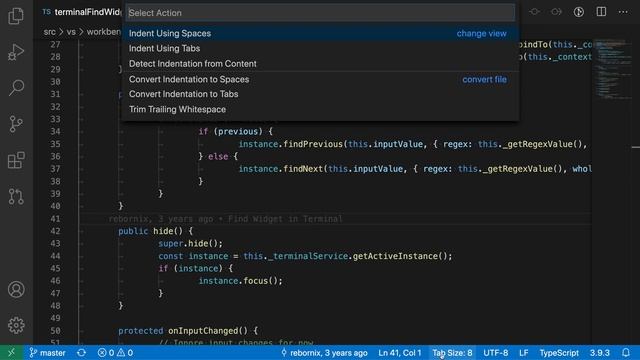The height and width of the screenshot is (360, 640).
Task: Open errors and warnings count
Action: tap(115, 353)
